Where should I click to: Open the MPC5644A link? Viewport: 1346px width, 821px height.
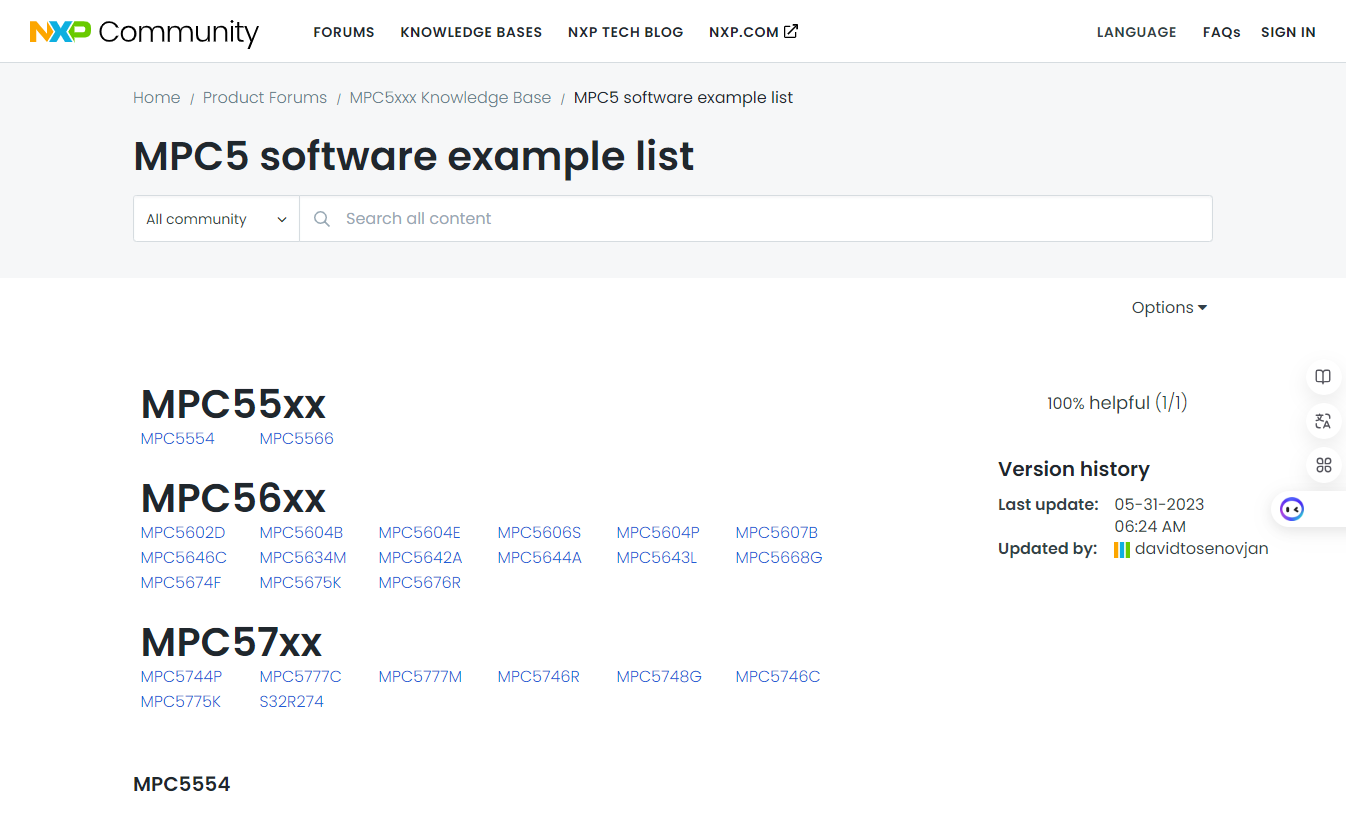tap(540, 558)
